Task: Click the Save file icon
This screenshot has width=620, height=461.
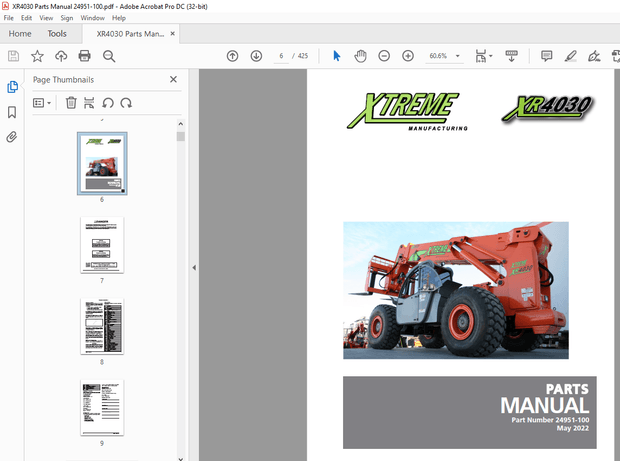Action: point(13,56)
